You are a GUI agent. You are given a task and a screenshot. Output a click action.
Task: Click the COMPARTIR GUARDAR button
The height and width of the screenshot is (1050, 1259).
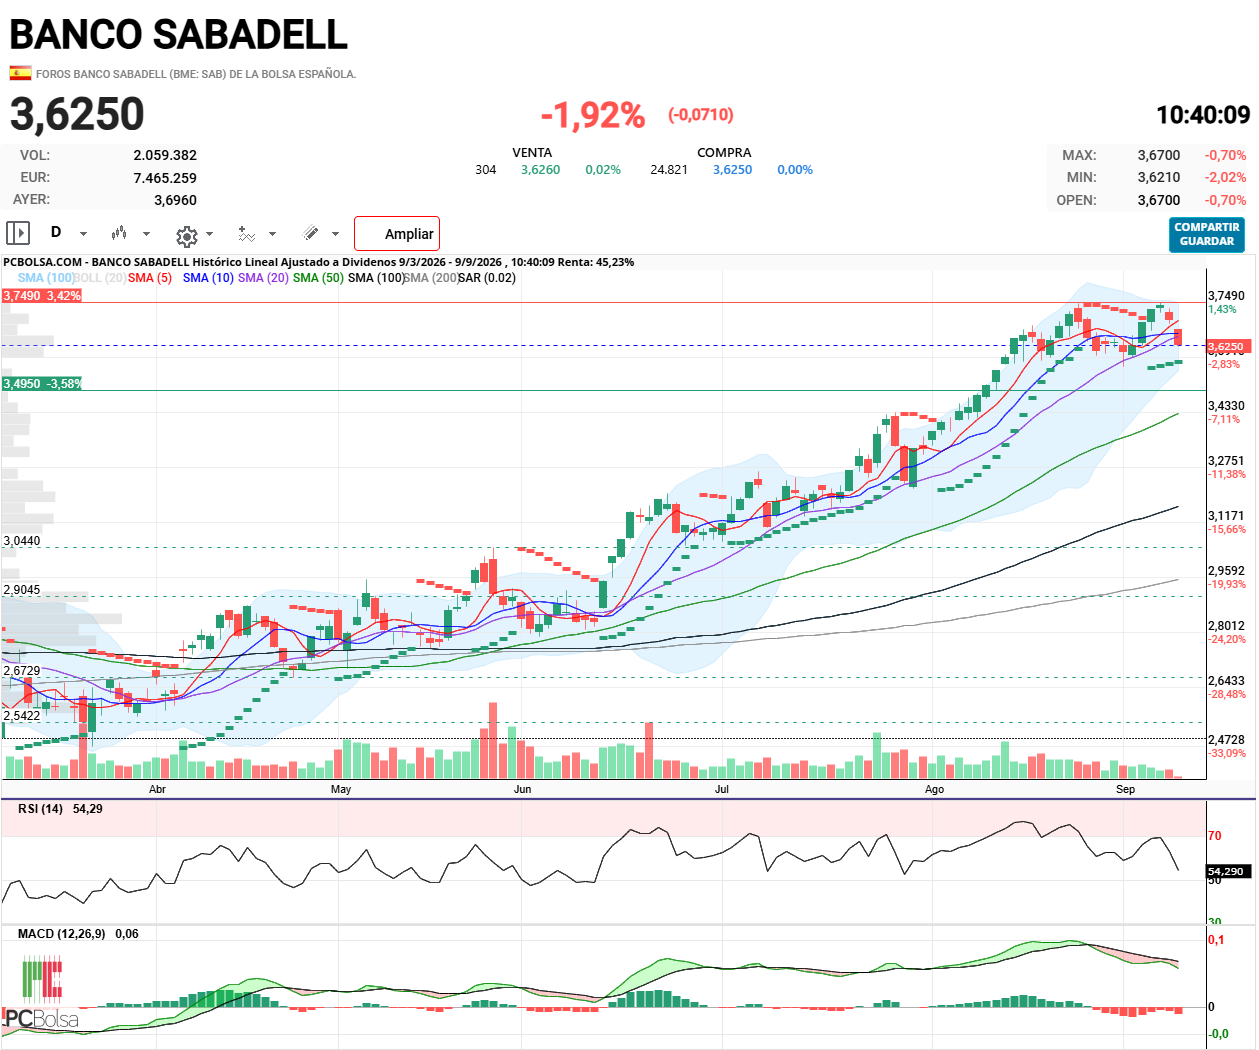point(1207,235)
